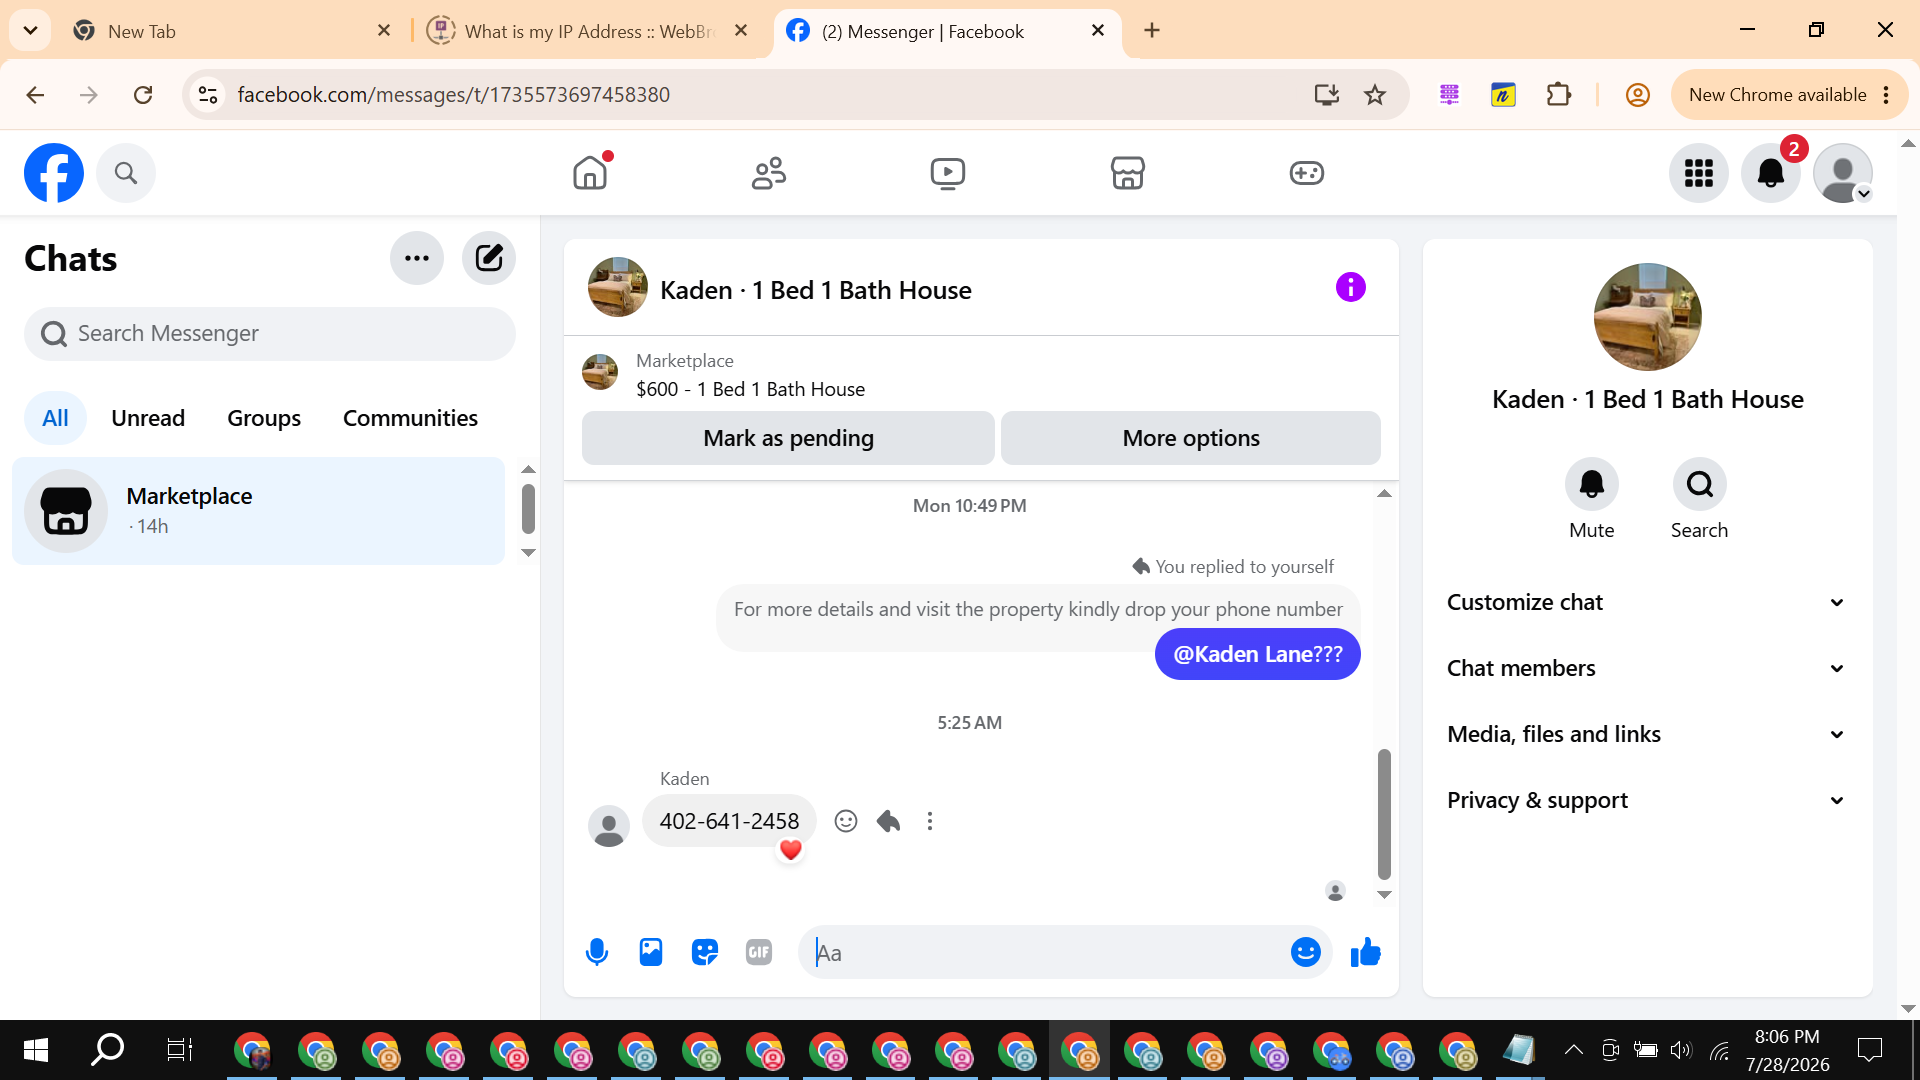1920x1080 pixels.
Task: Expand the Privacy & support section
Action: coord(1647,800)
